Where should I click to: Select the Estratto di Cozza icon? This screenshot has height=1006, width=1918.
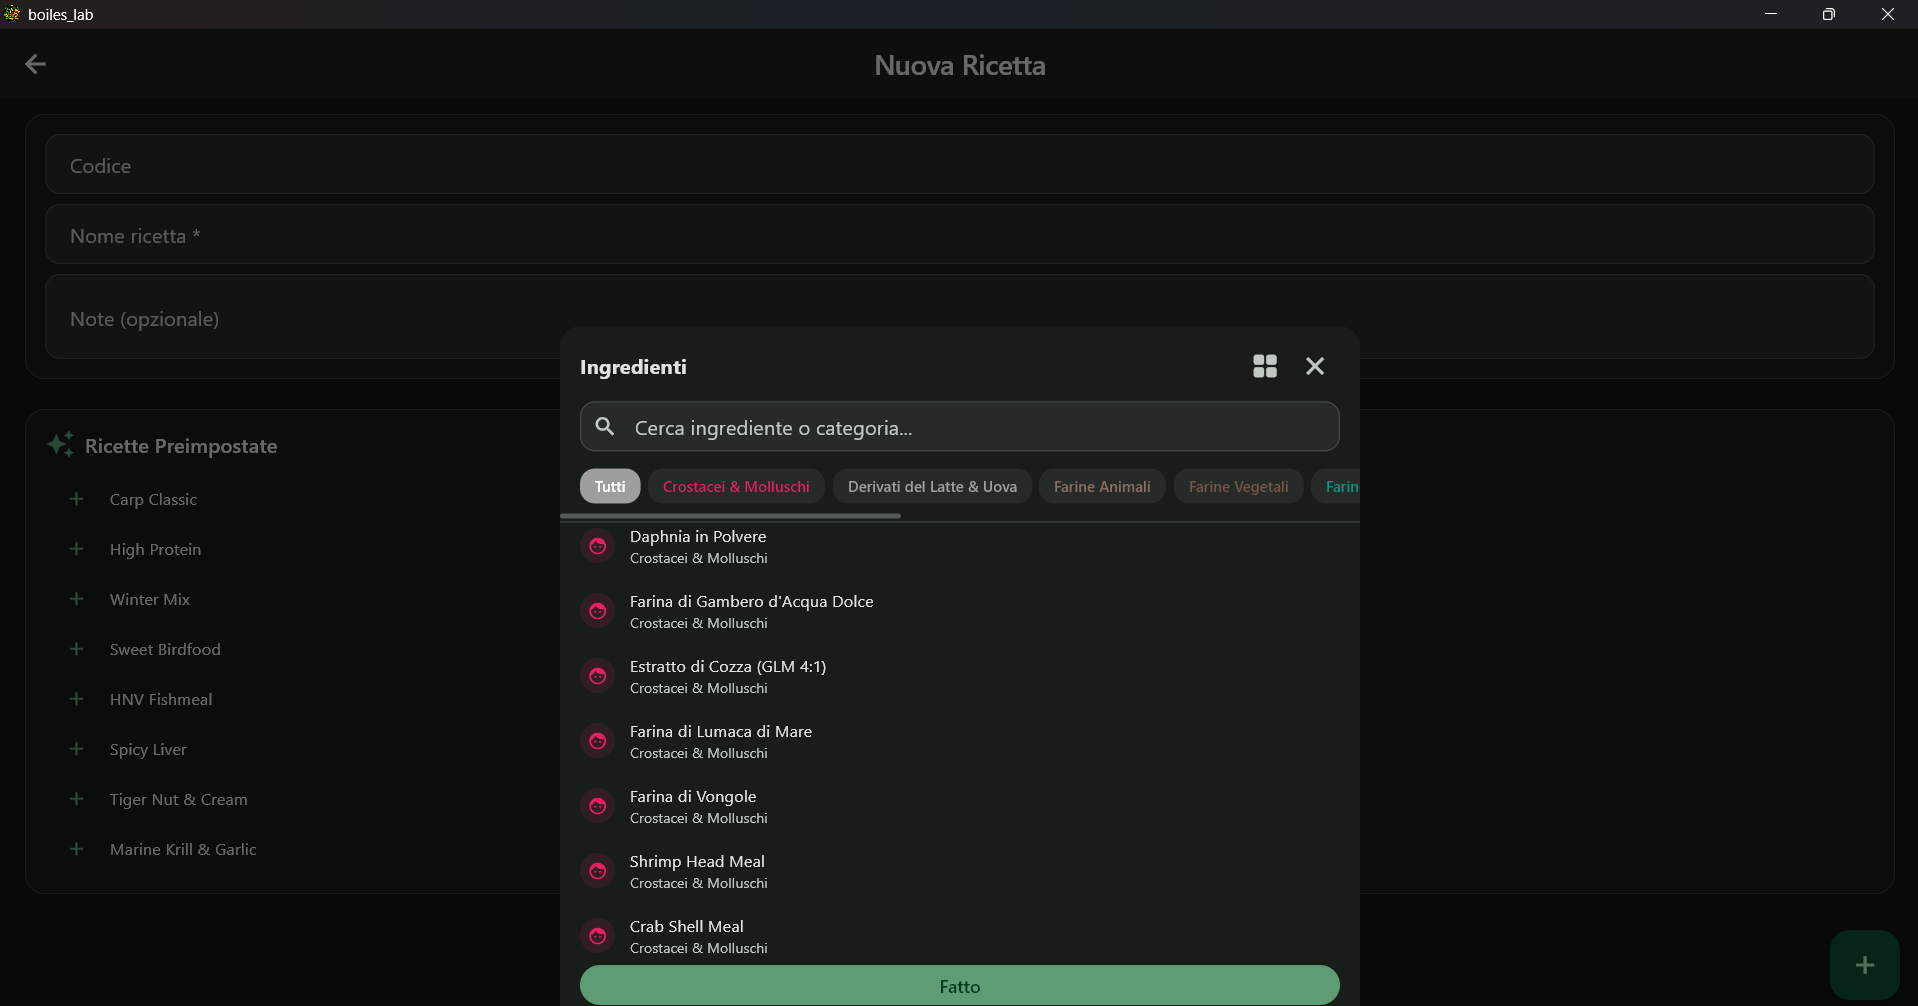[598, 676]
